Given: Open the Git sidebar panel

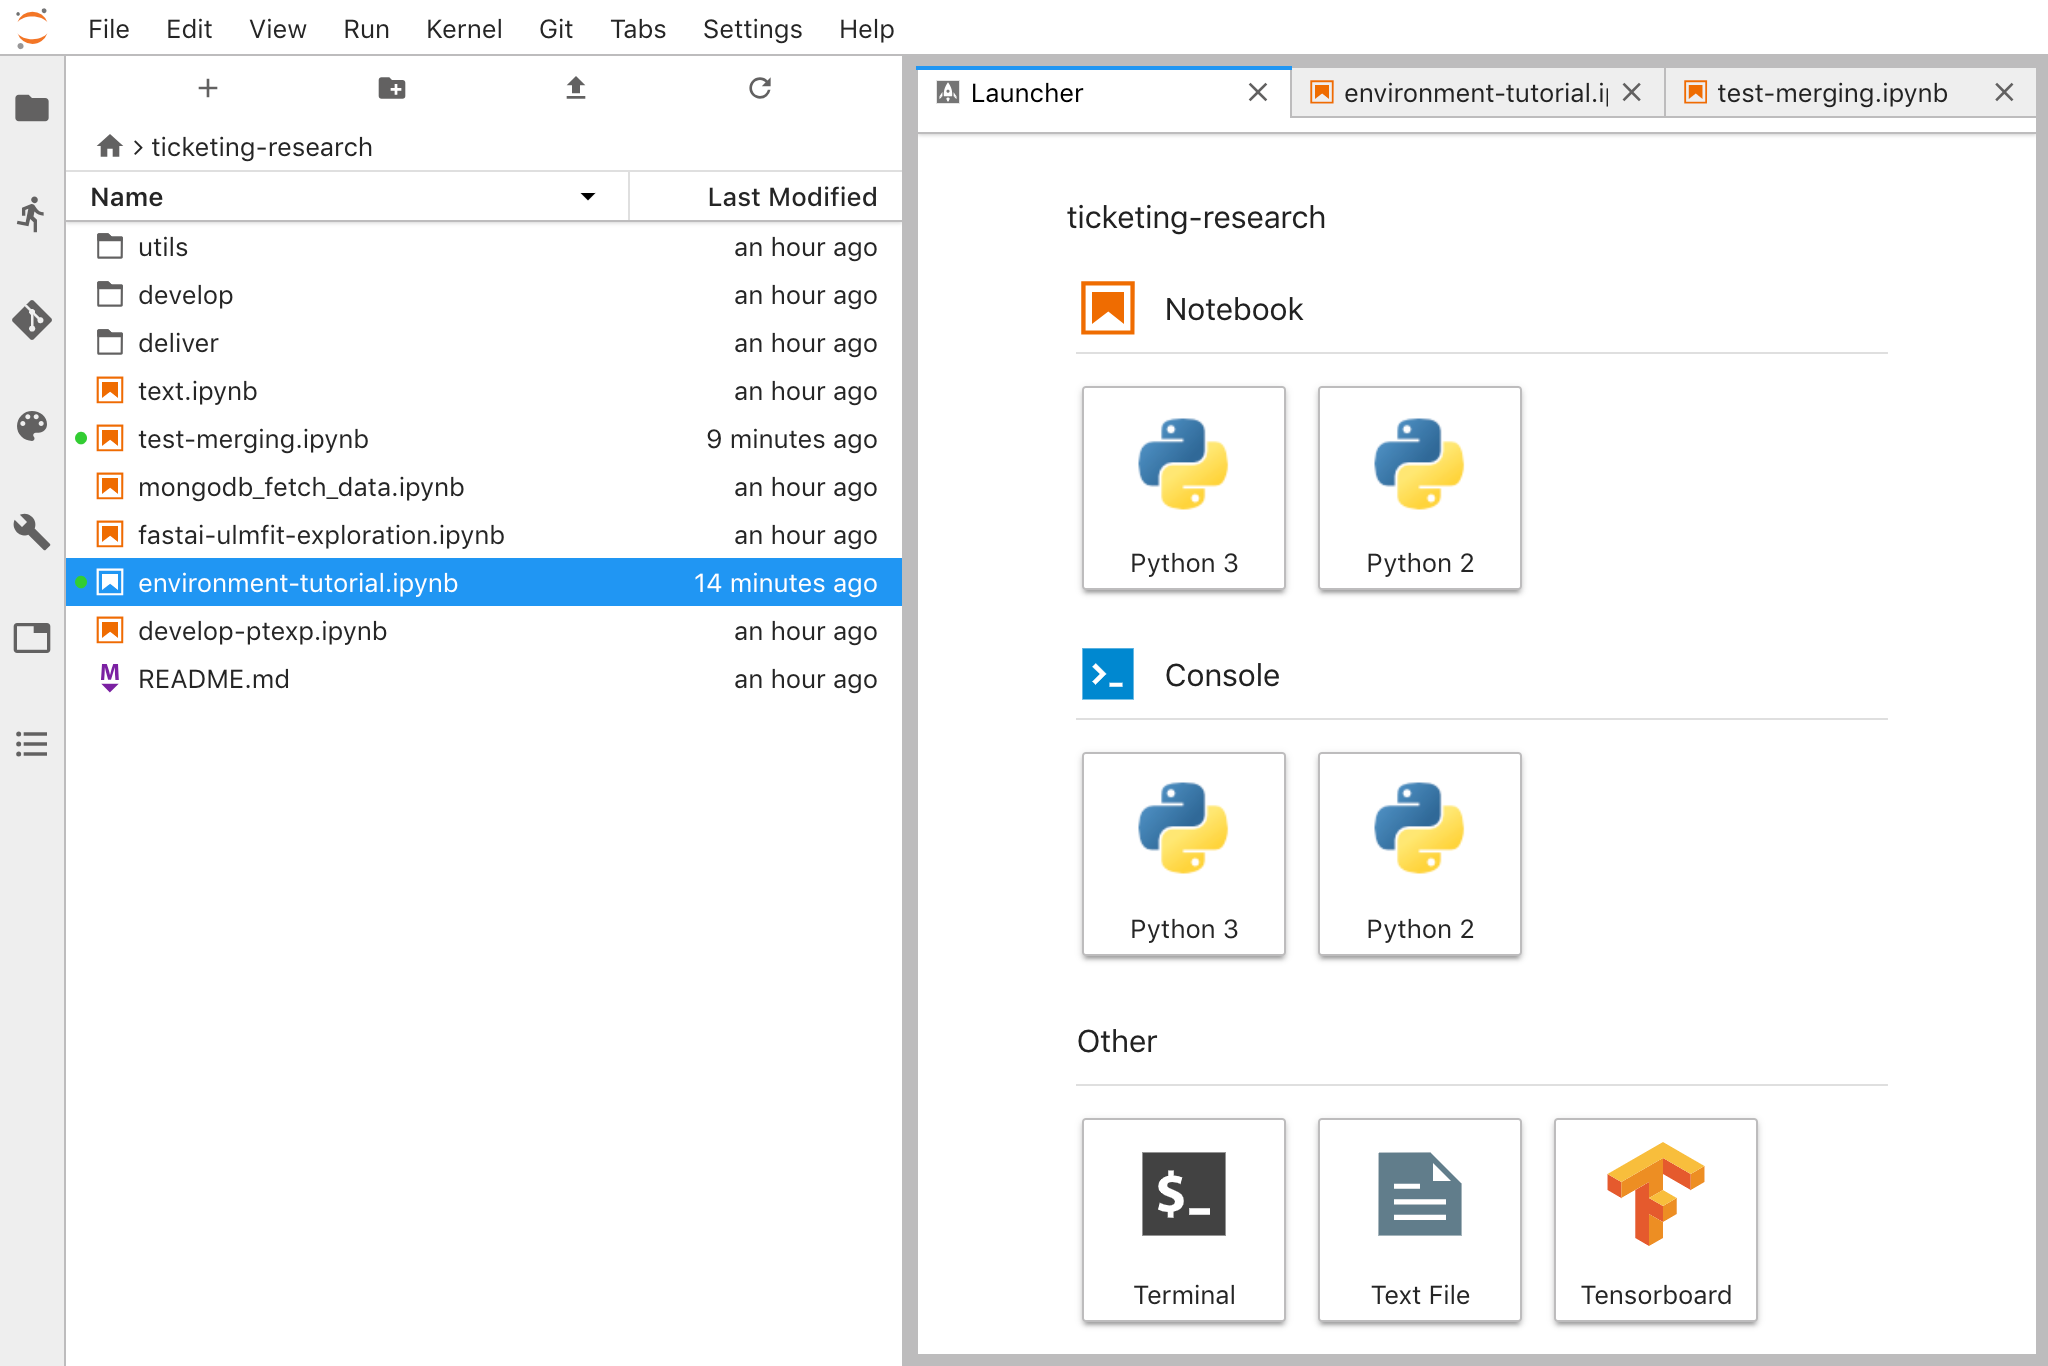Looking at the screenshot, I should tap(32, 320).
